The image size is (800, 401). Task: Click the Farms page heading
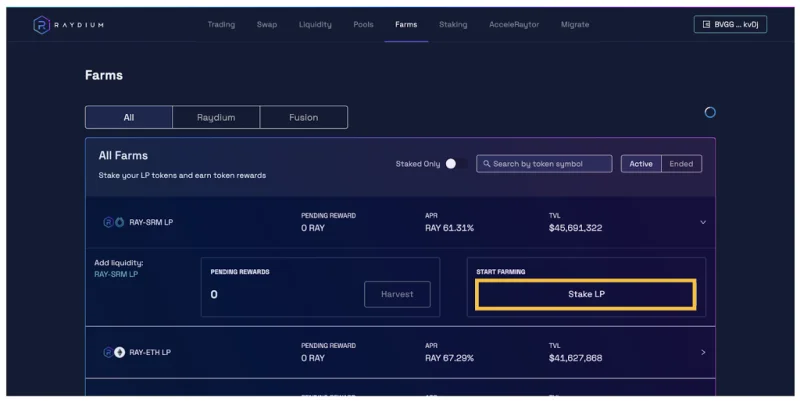(x=104, y=76)
